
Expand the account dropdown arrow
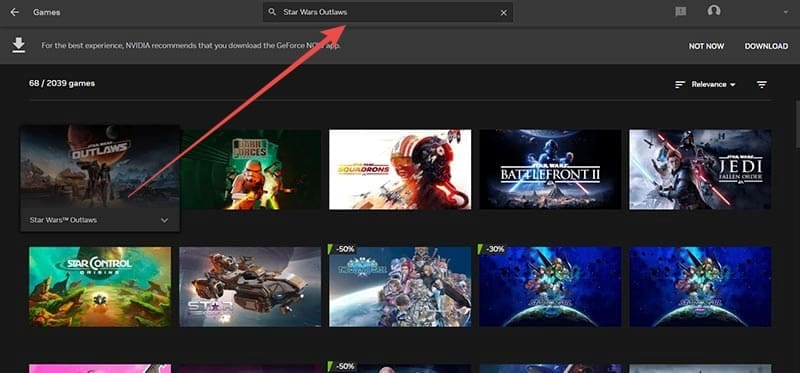tap(785, 12)
